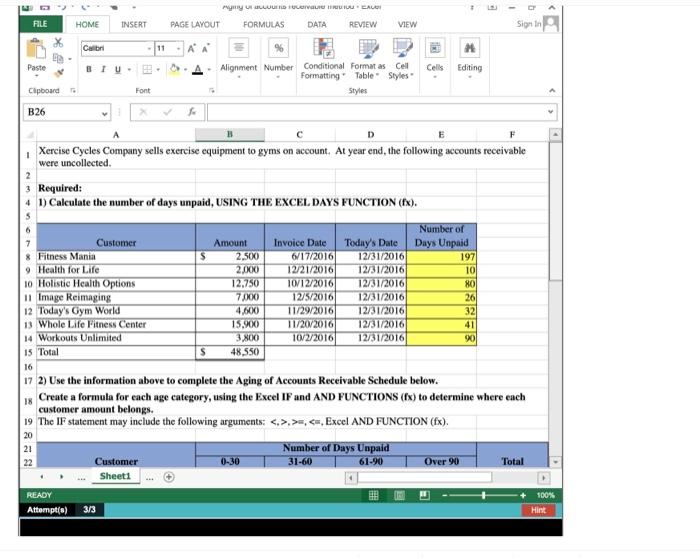Open the font size 11 dropdown

tap(179, 49)
